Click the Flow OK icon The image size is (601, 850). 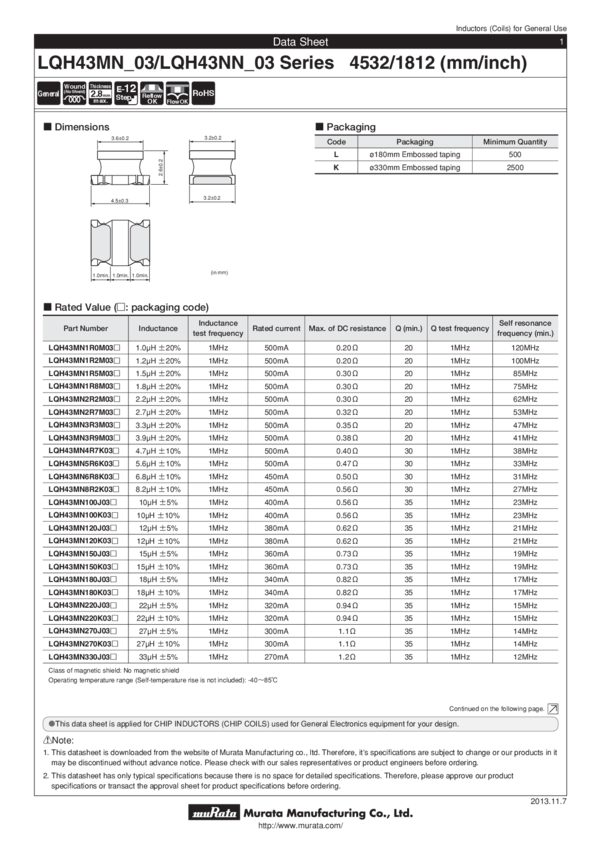tap(177, 94)
